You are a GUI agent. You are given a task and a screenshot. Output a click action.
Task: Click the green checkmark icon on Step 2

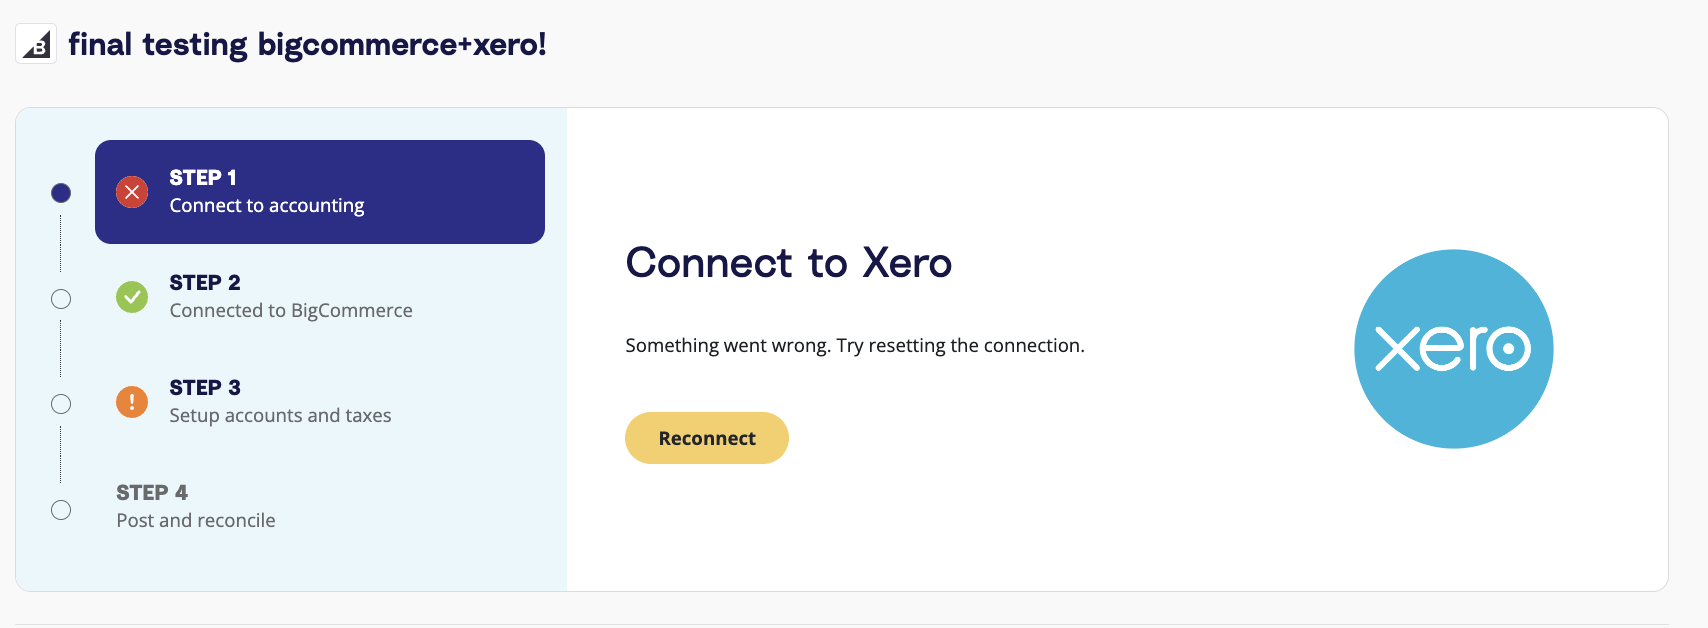132,297
